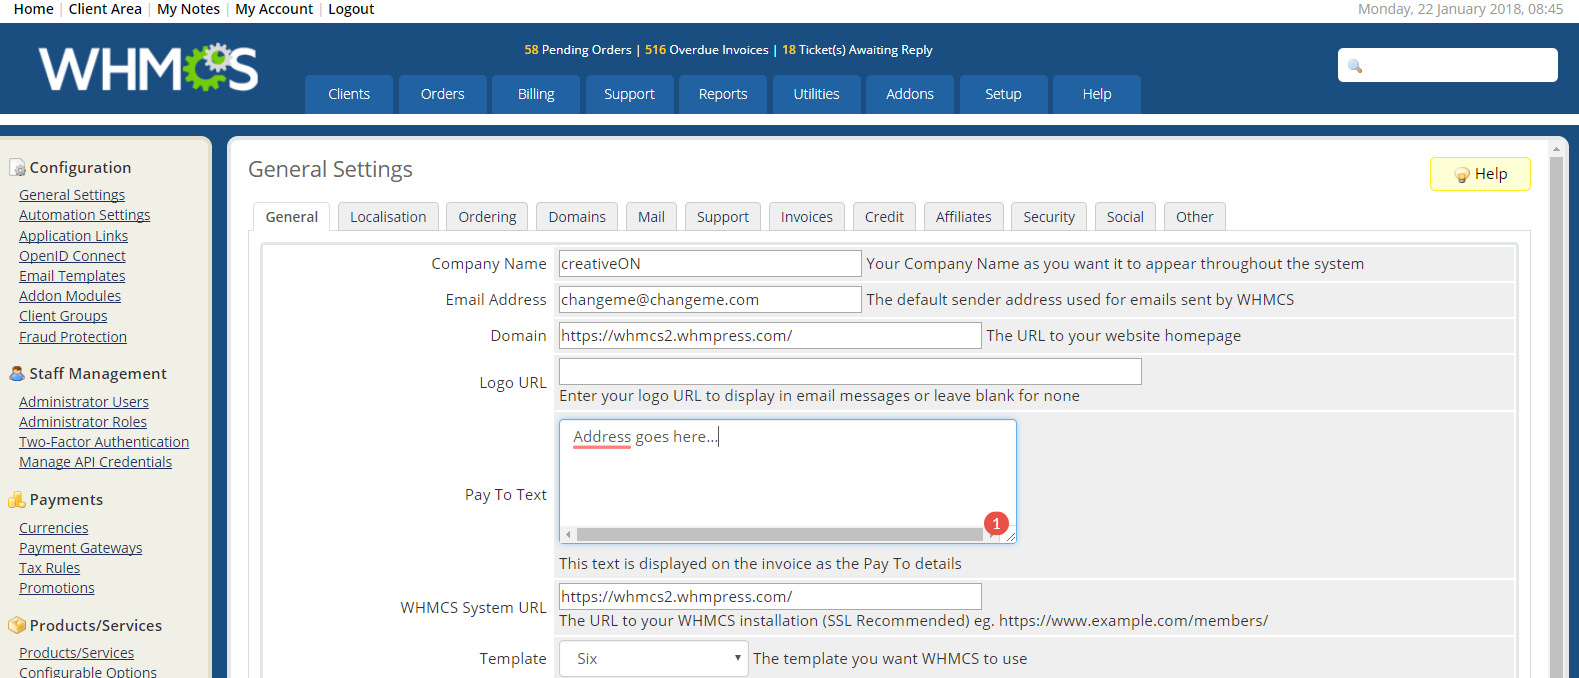
Task: Open the Utilities menu
Action: point(817,94)
